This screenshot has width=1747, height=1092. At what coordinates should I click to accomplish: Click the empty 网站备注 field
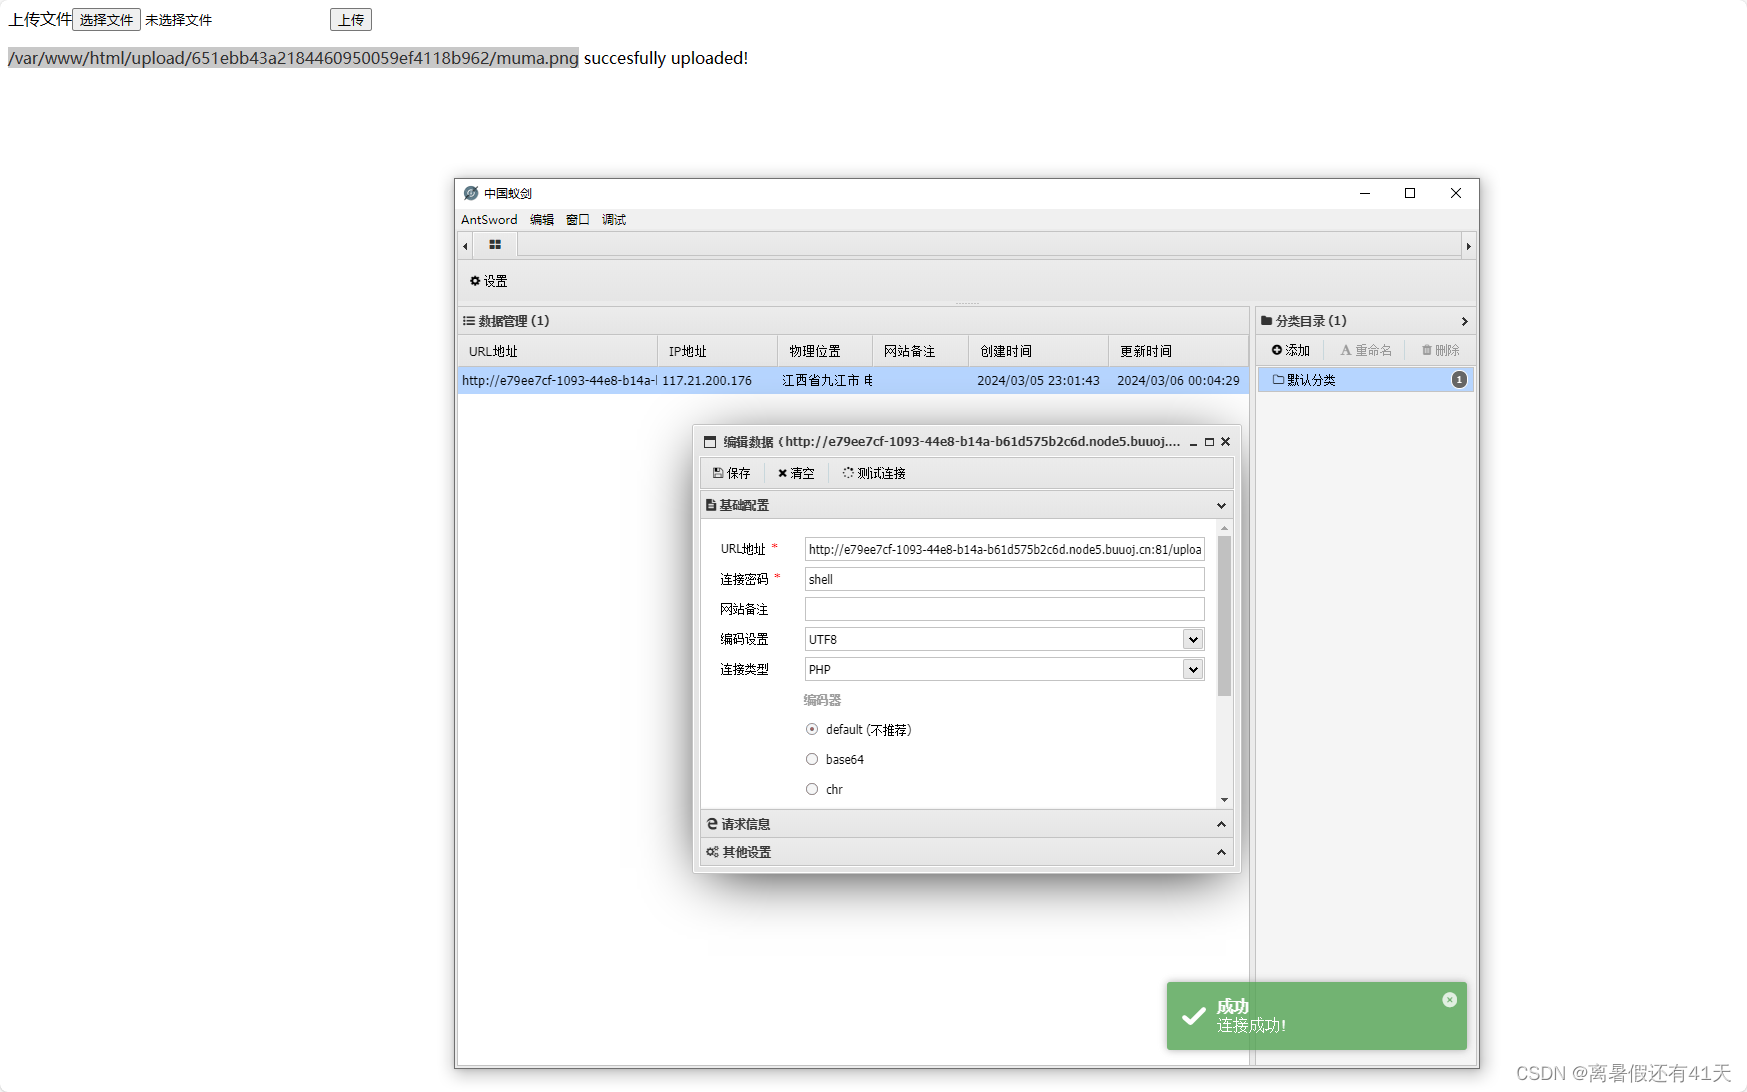click(x=1004, y=609)
